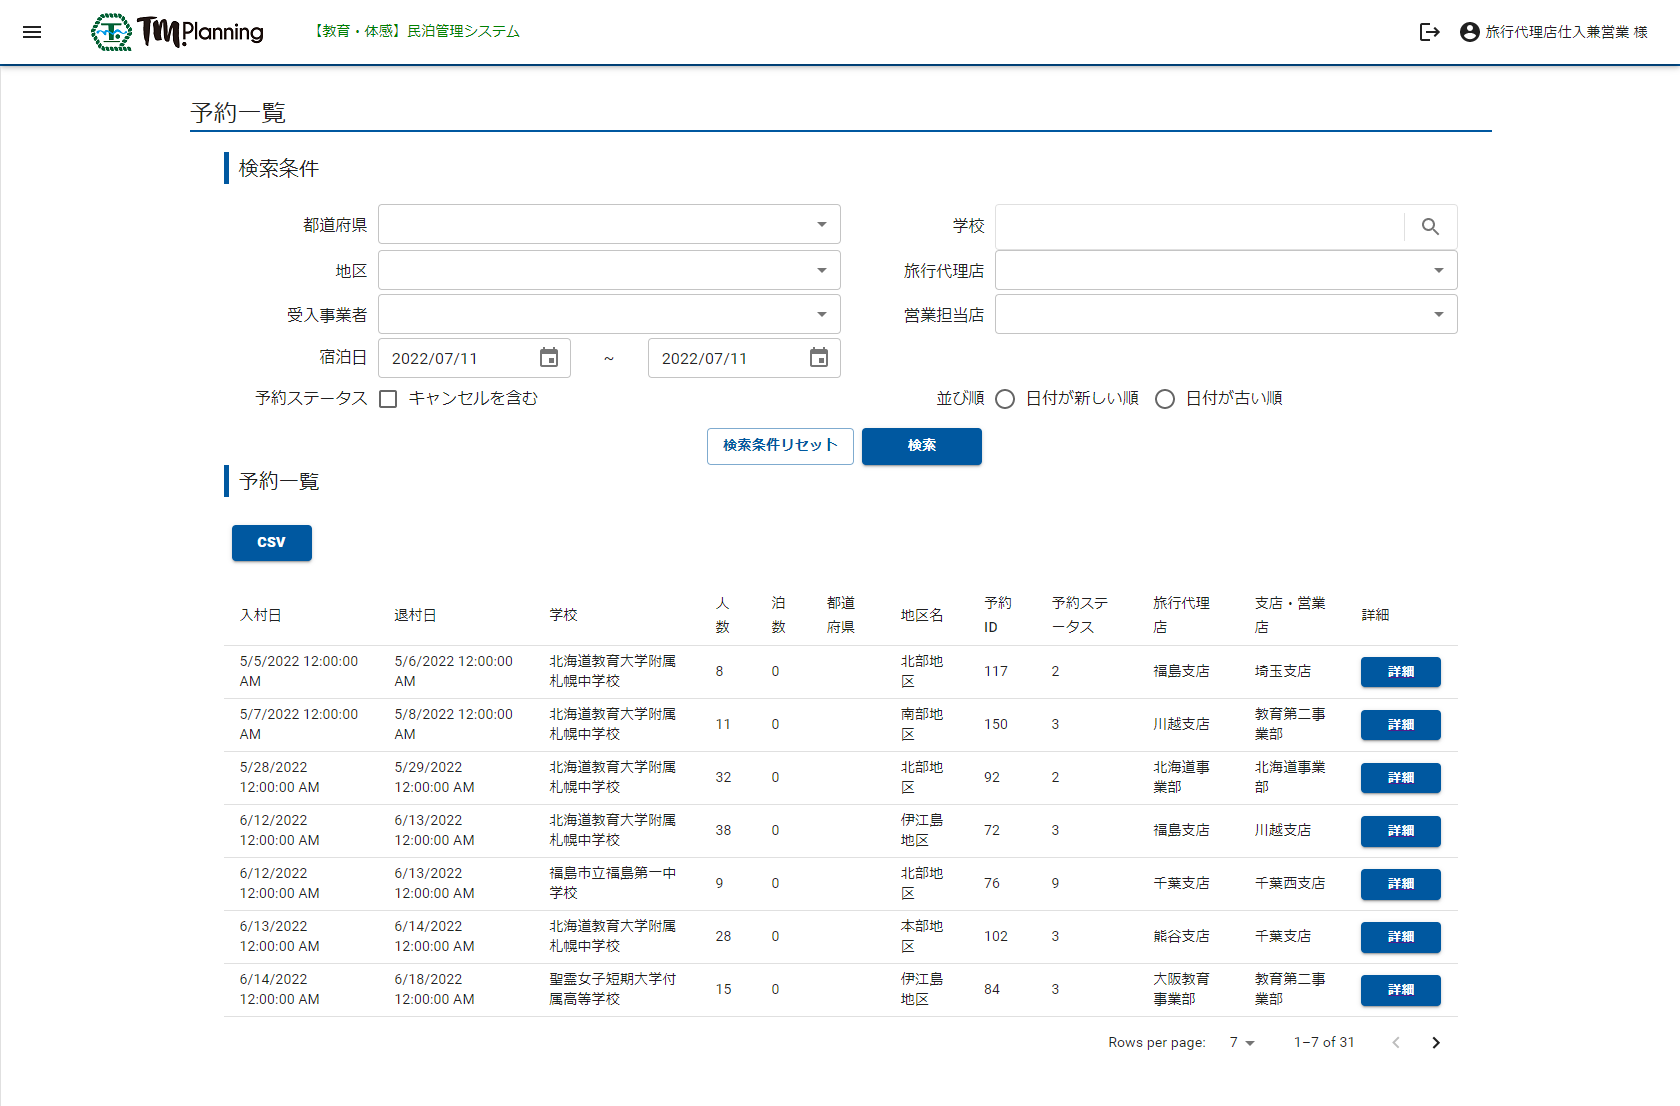The width and height of the screenshot is (1680, 1106).
Task: Open calendar for start stay date
Action: [x=548, y=358]
